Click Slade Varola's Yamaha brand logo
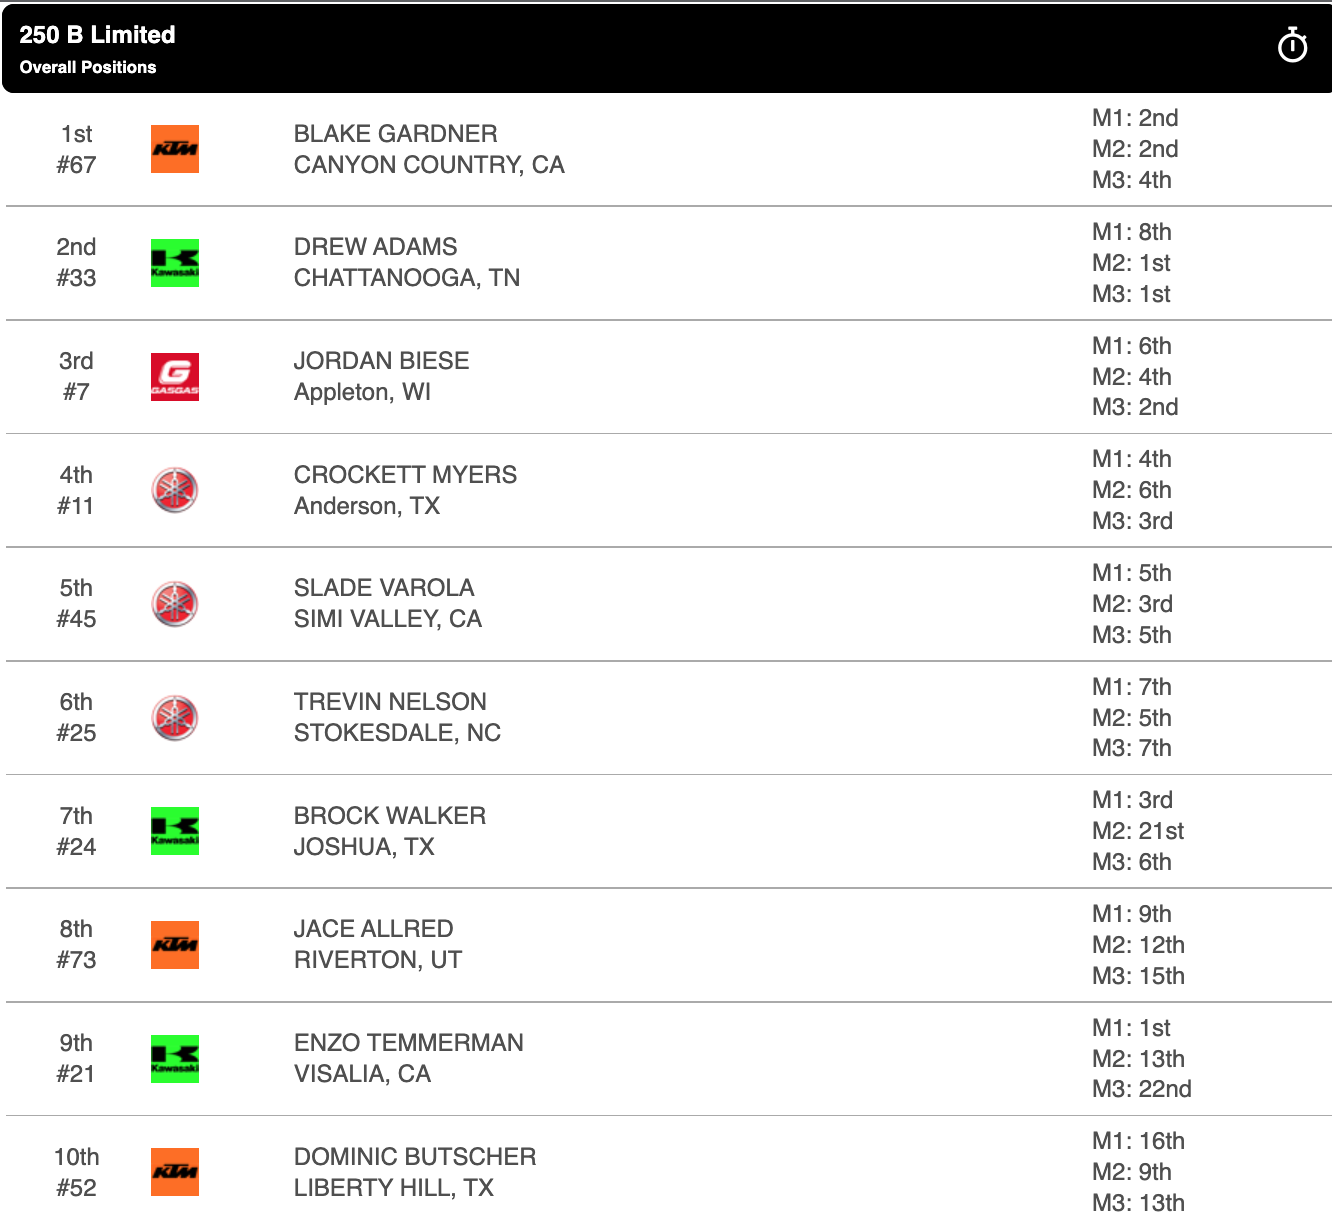The height and width of the screenshot is (1226, 1332). tap(175, 604)
